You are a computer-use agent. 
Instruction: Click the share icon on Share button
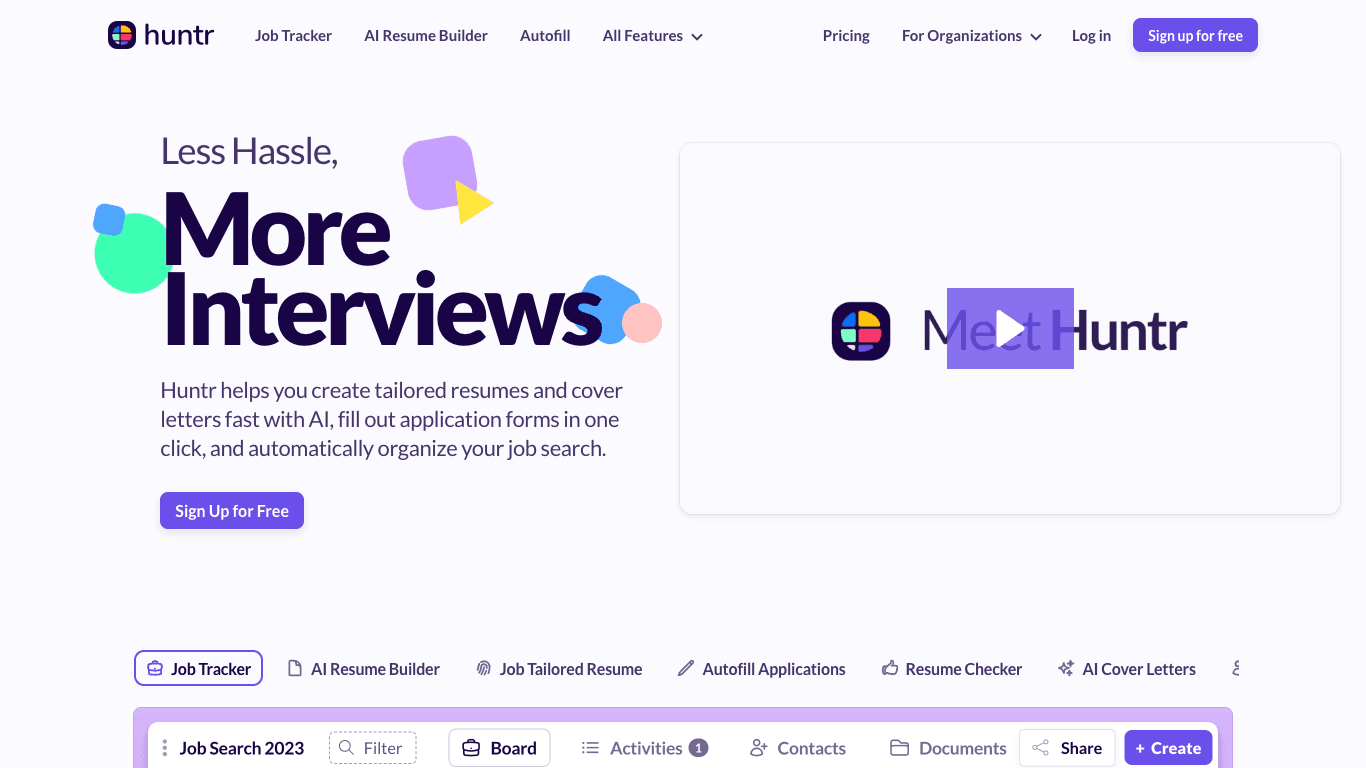[1041, 748]
